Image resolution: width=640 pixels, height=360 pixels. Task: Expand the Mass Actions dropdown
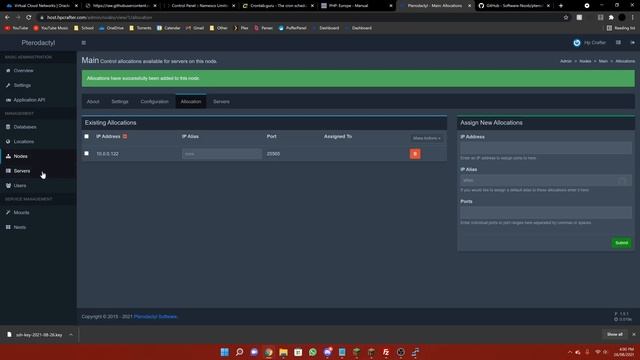point(427,138)
